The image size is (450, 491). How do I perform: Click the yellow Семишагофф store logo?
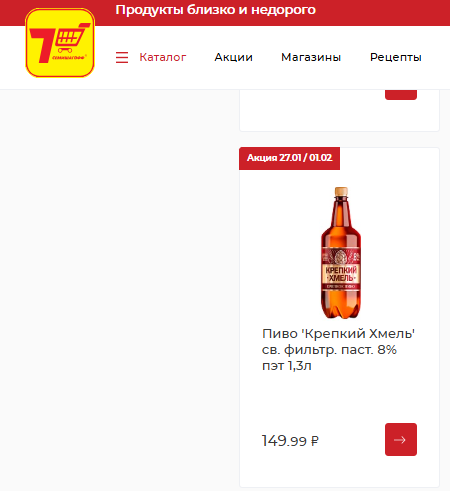click(60, 43)
